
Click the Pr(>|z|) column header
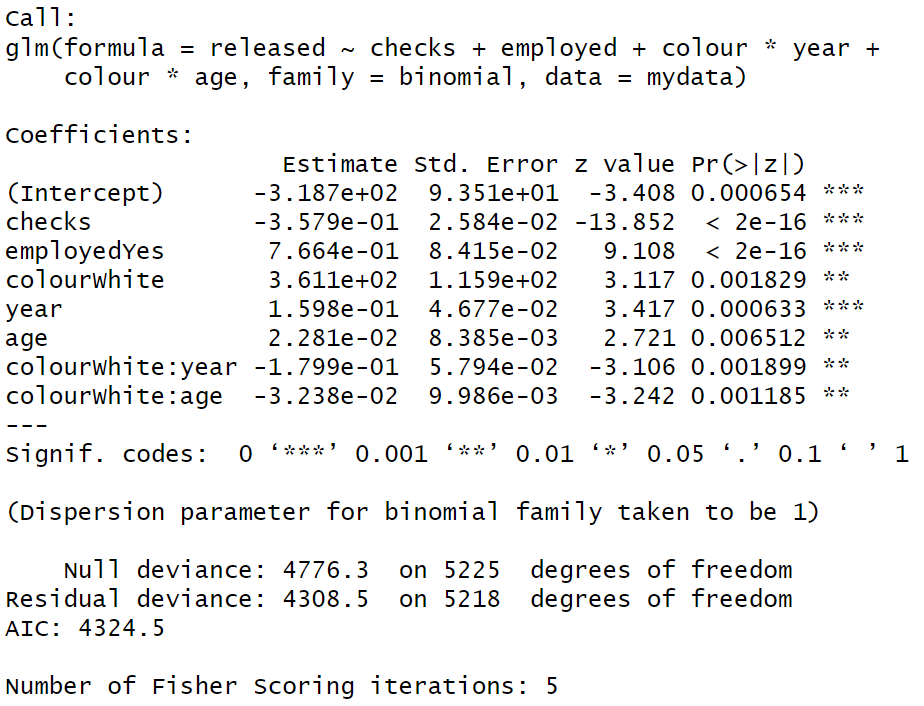748,164
